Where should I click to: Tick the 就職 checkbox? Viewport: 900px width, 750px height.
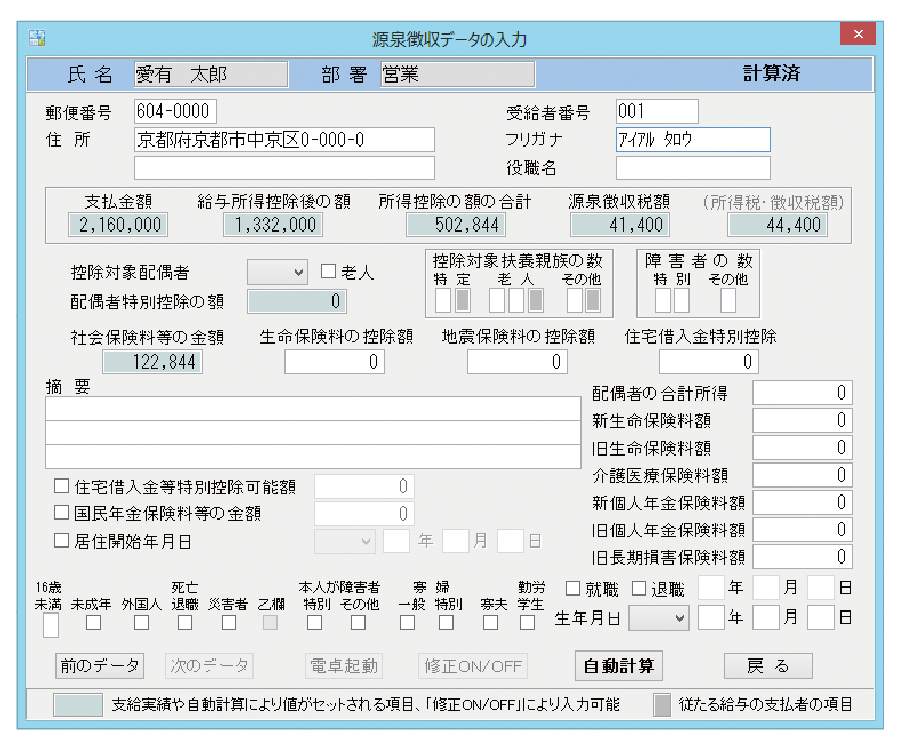(573, 589)
